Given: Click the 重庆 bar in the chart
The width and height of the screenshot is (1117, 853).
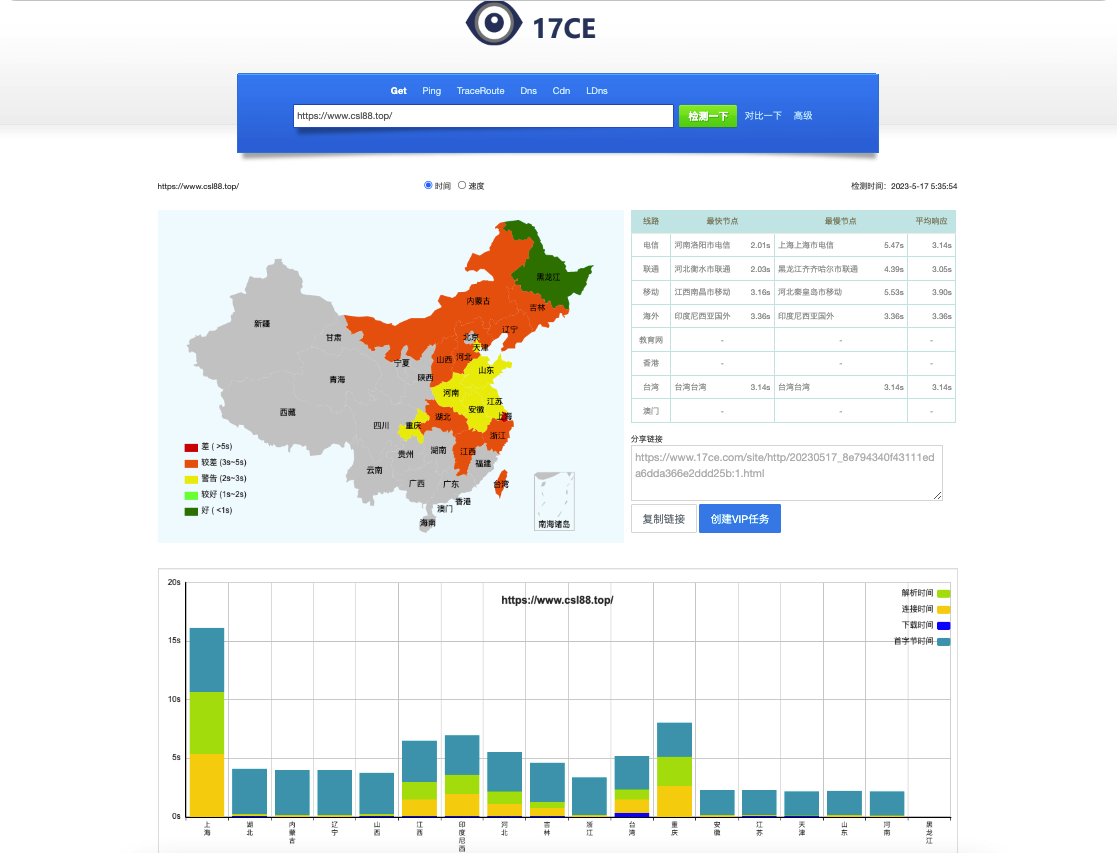Looking at the screenshot, I should [x=674, y=770].
